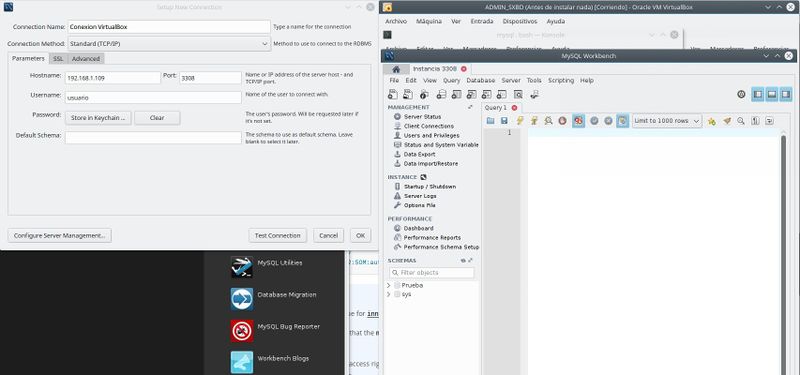Toggle the auto-commit mode button

[x=622, y=121]
